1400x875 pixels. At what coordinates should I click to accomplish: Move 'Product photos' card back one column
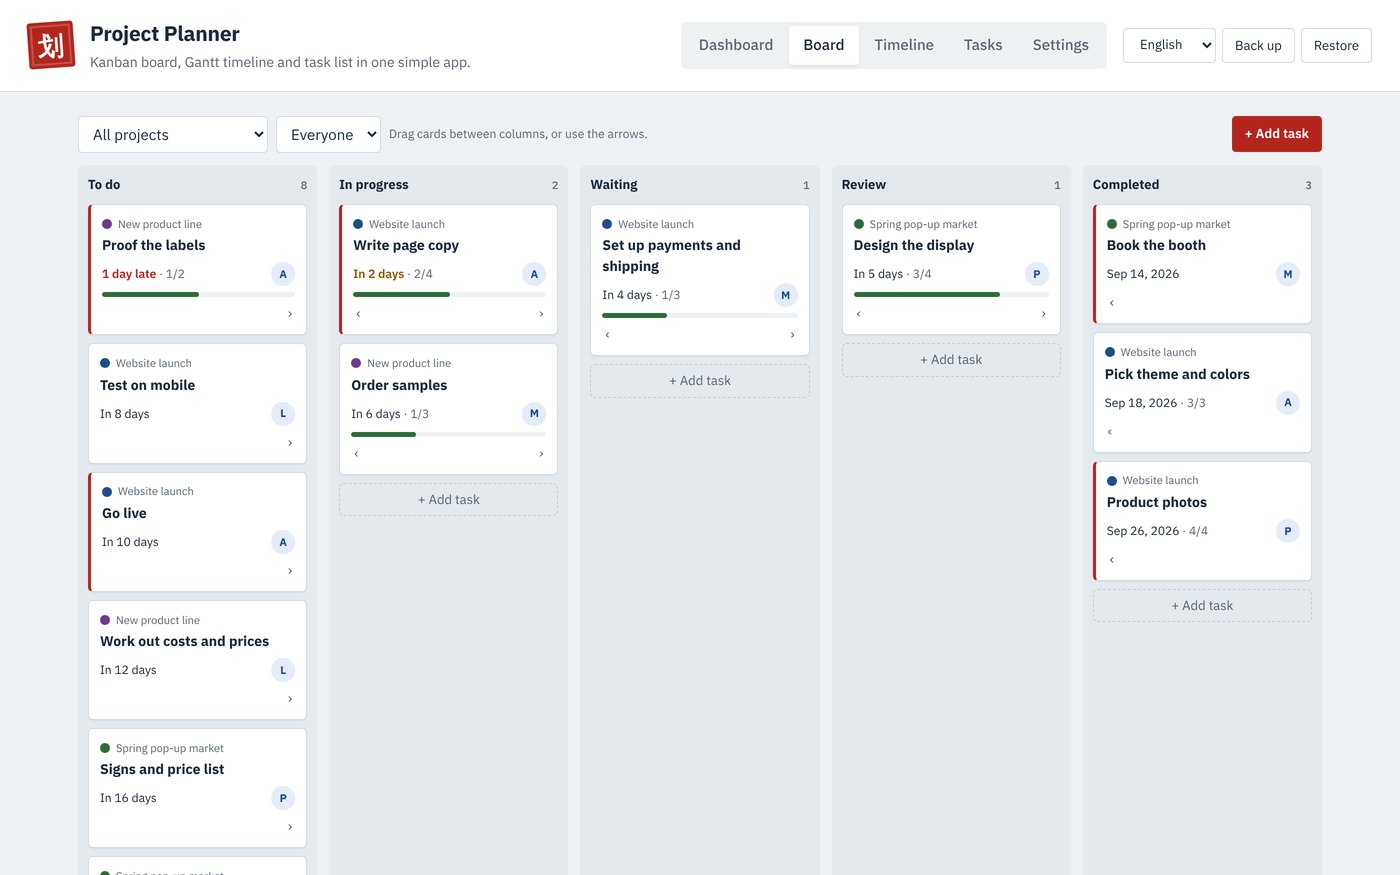(x=1111, y=560)
